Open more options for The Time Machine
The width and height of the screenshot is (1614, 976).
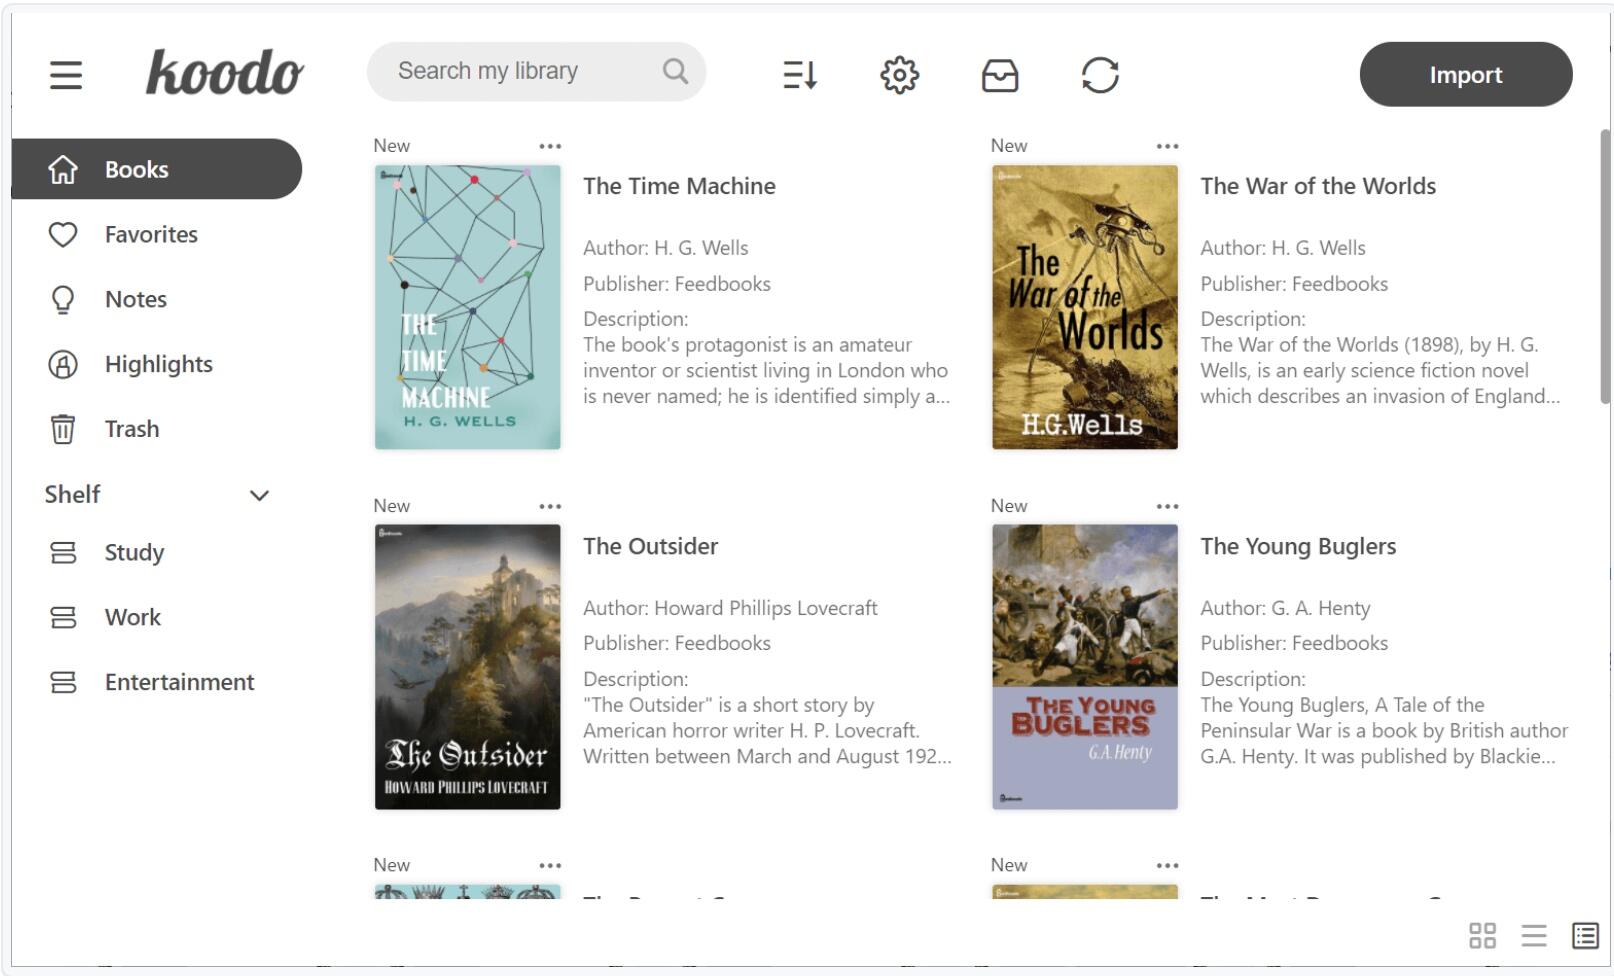tap(551, 145)
